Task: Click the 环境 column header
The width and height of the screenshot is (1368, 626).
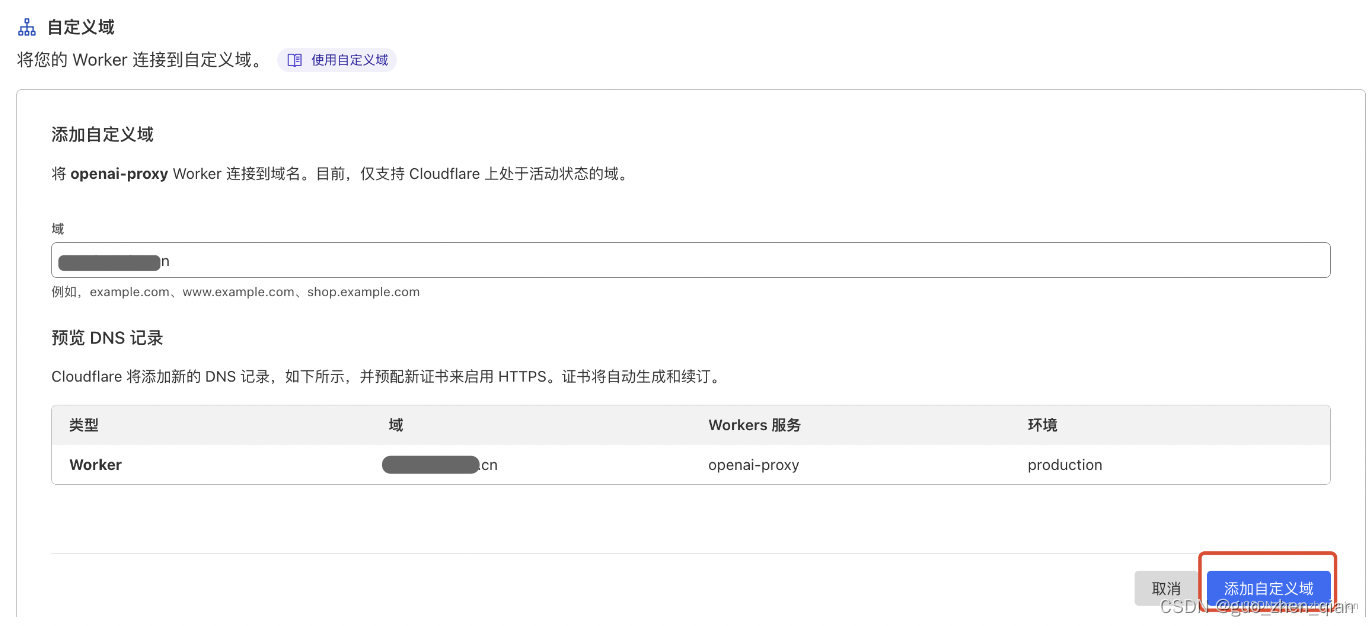Action: tap(1042, 424)
